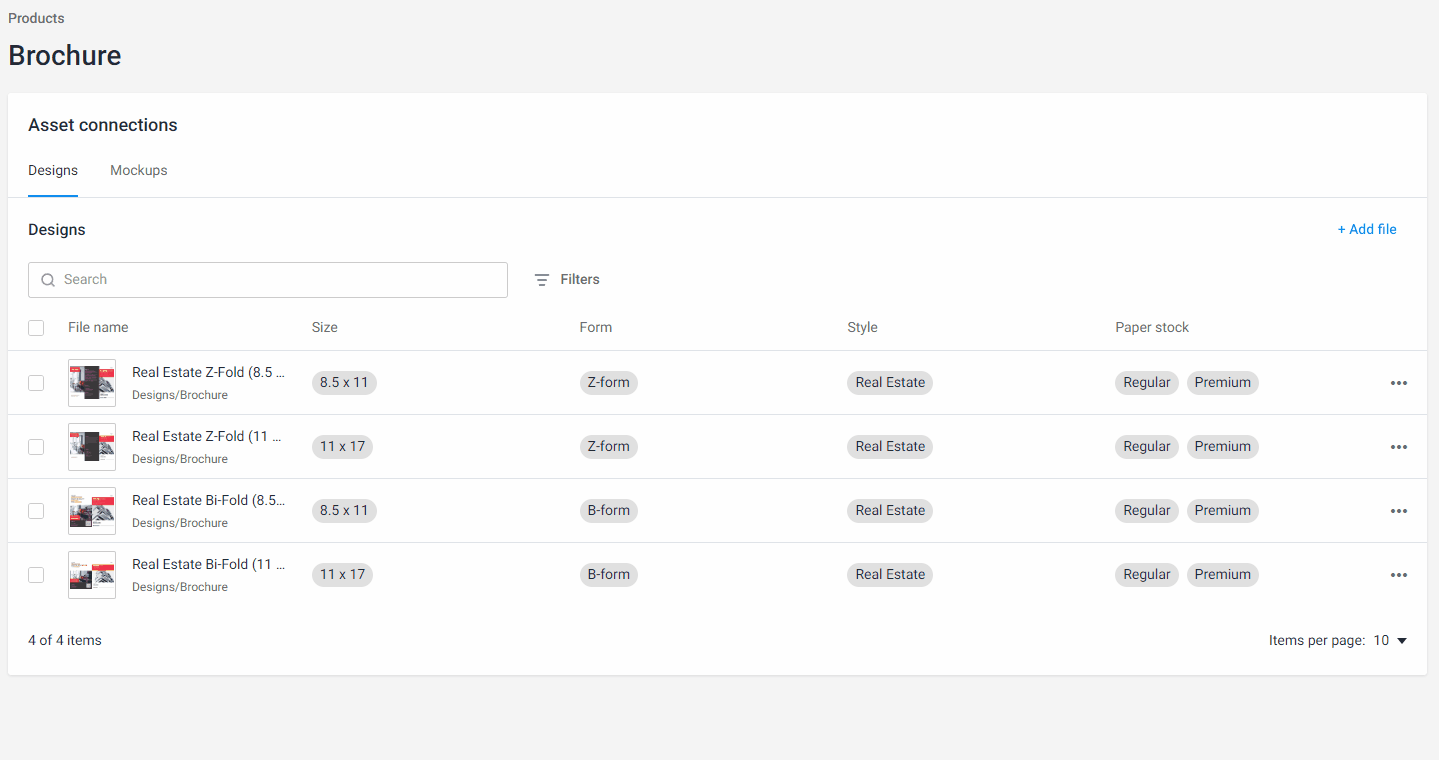Screen dimensions: 1439x760
Task: Click the Real Estate Bi-Fold (11) thumbnail
Action: click(x=91, y=574)
